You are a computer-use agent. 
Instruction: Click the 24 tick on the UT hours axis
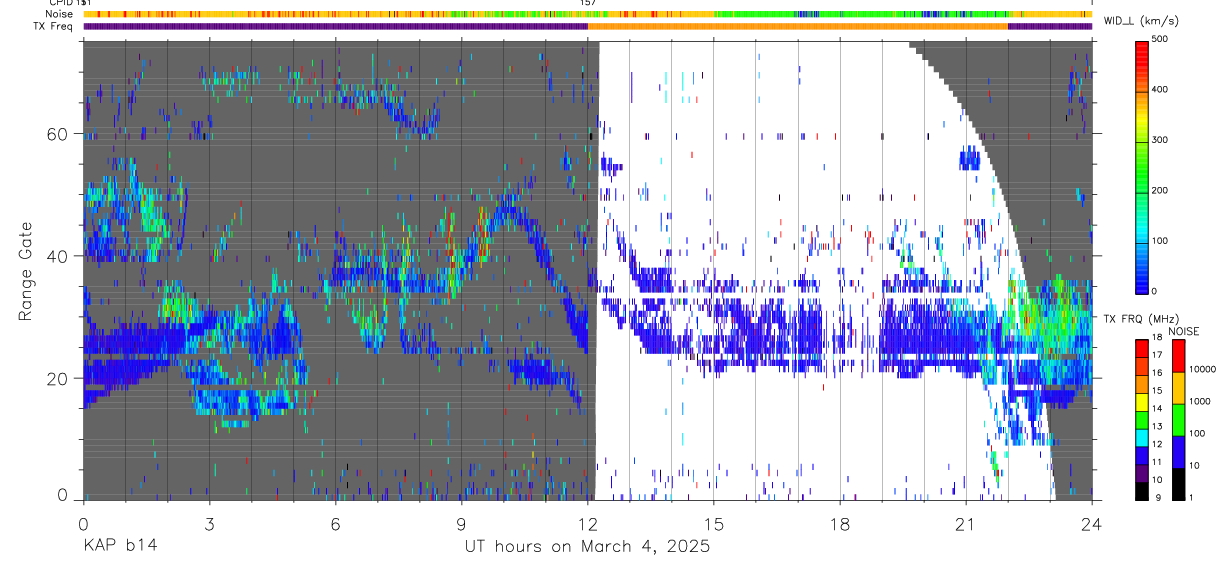[x=1092, y=523]
